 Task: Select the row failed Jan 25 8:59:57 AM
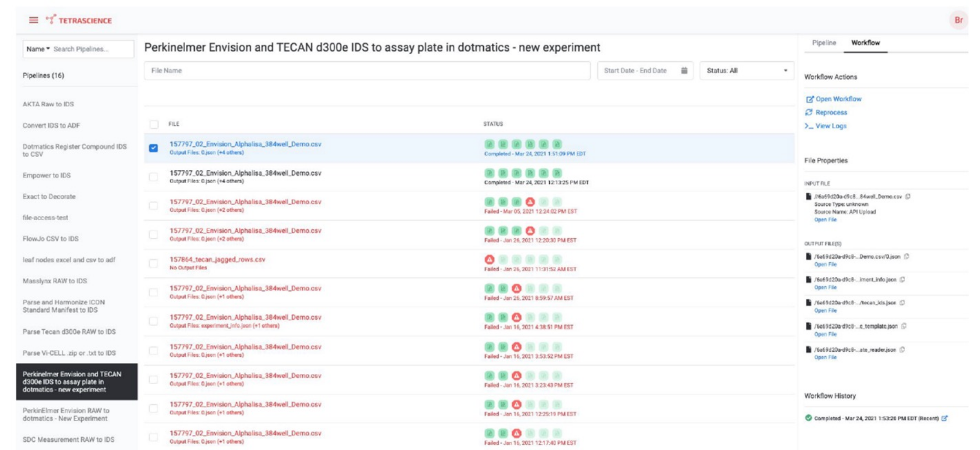point(154,292)
